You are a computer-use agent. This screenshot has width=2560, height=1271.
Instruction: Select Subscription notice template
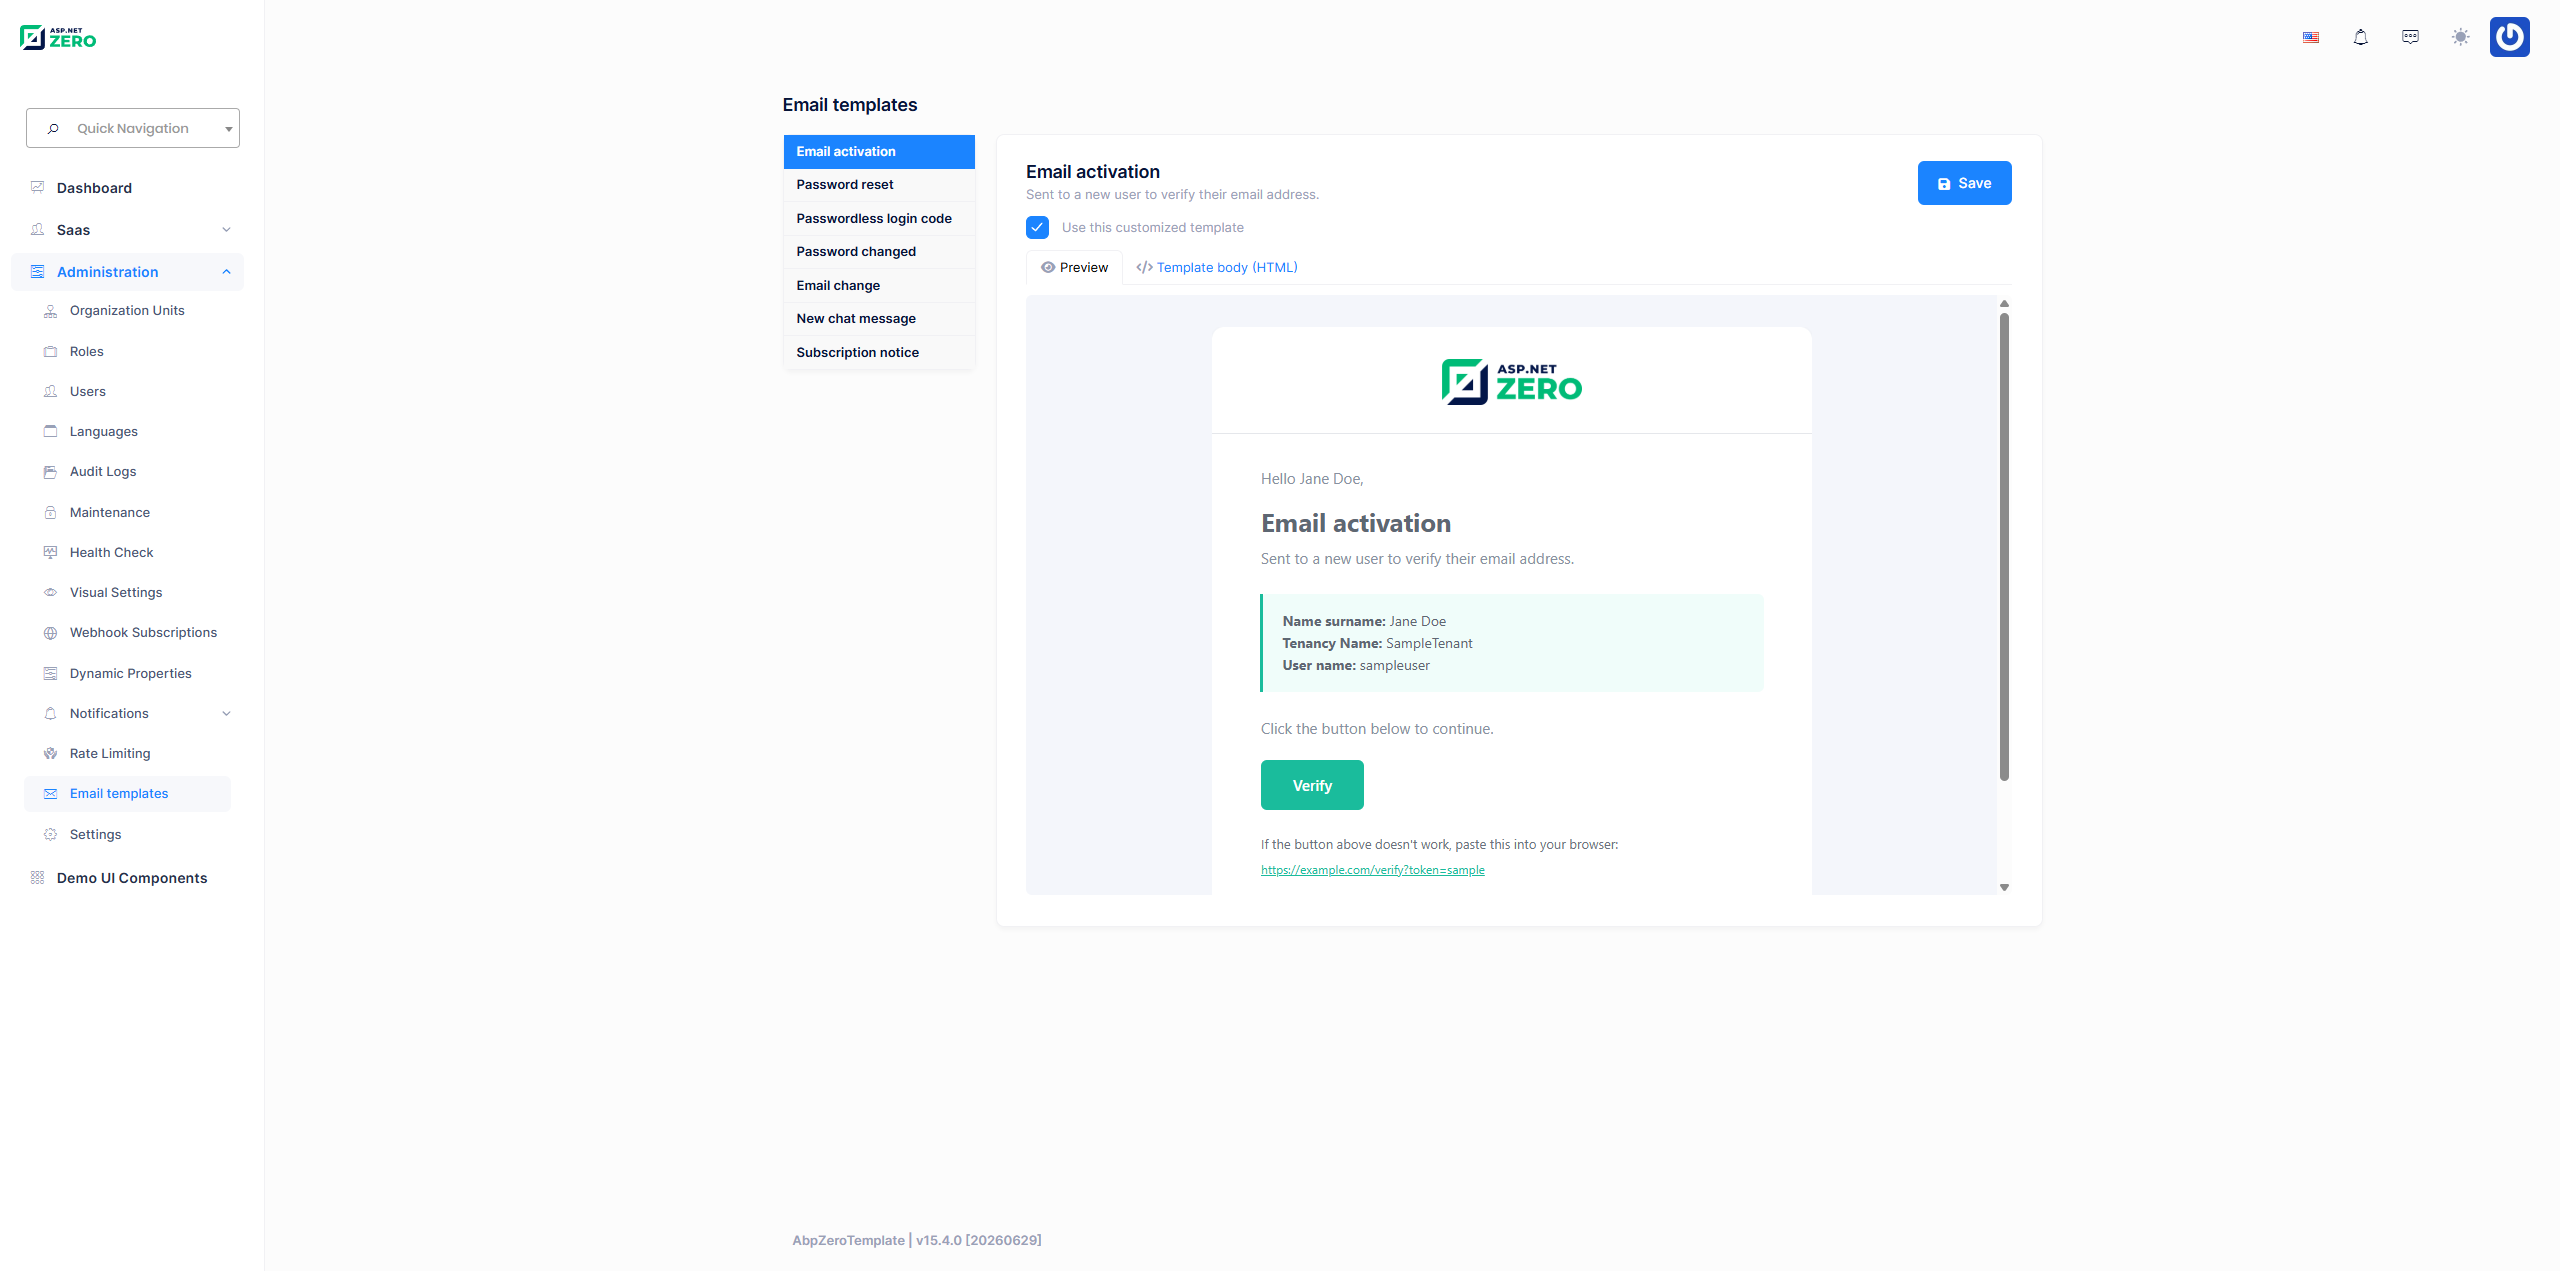click(879, 352)
